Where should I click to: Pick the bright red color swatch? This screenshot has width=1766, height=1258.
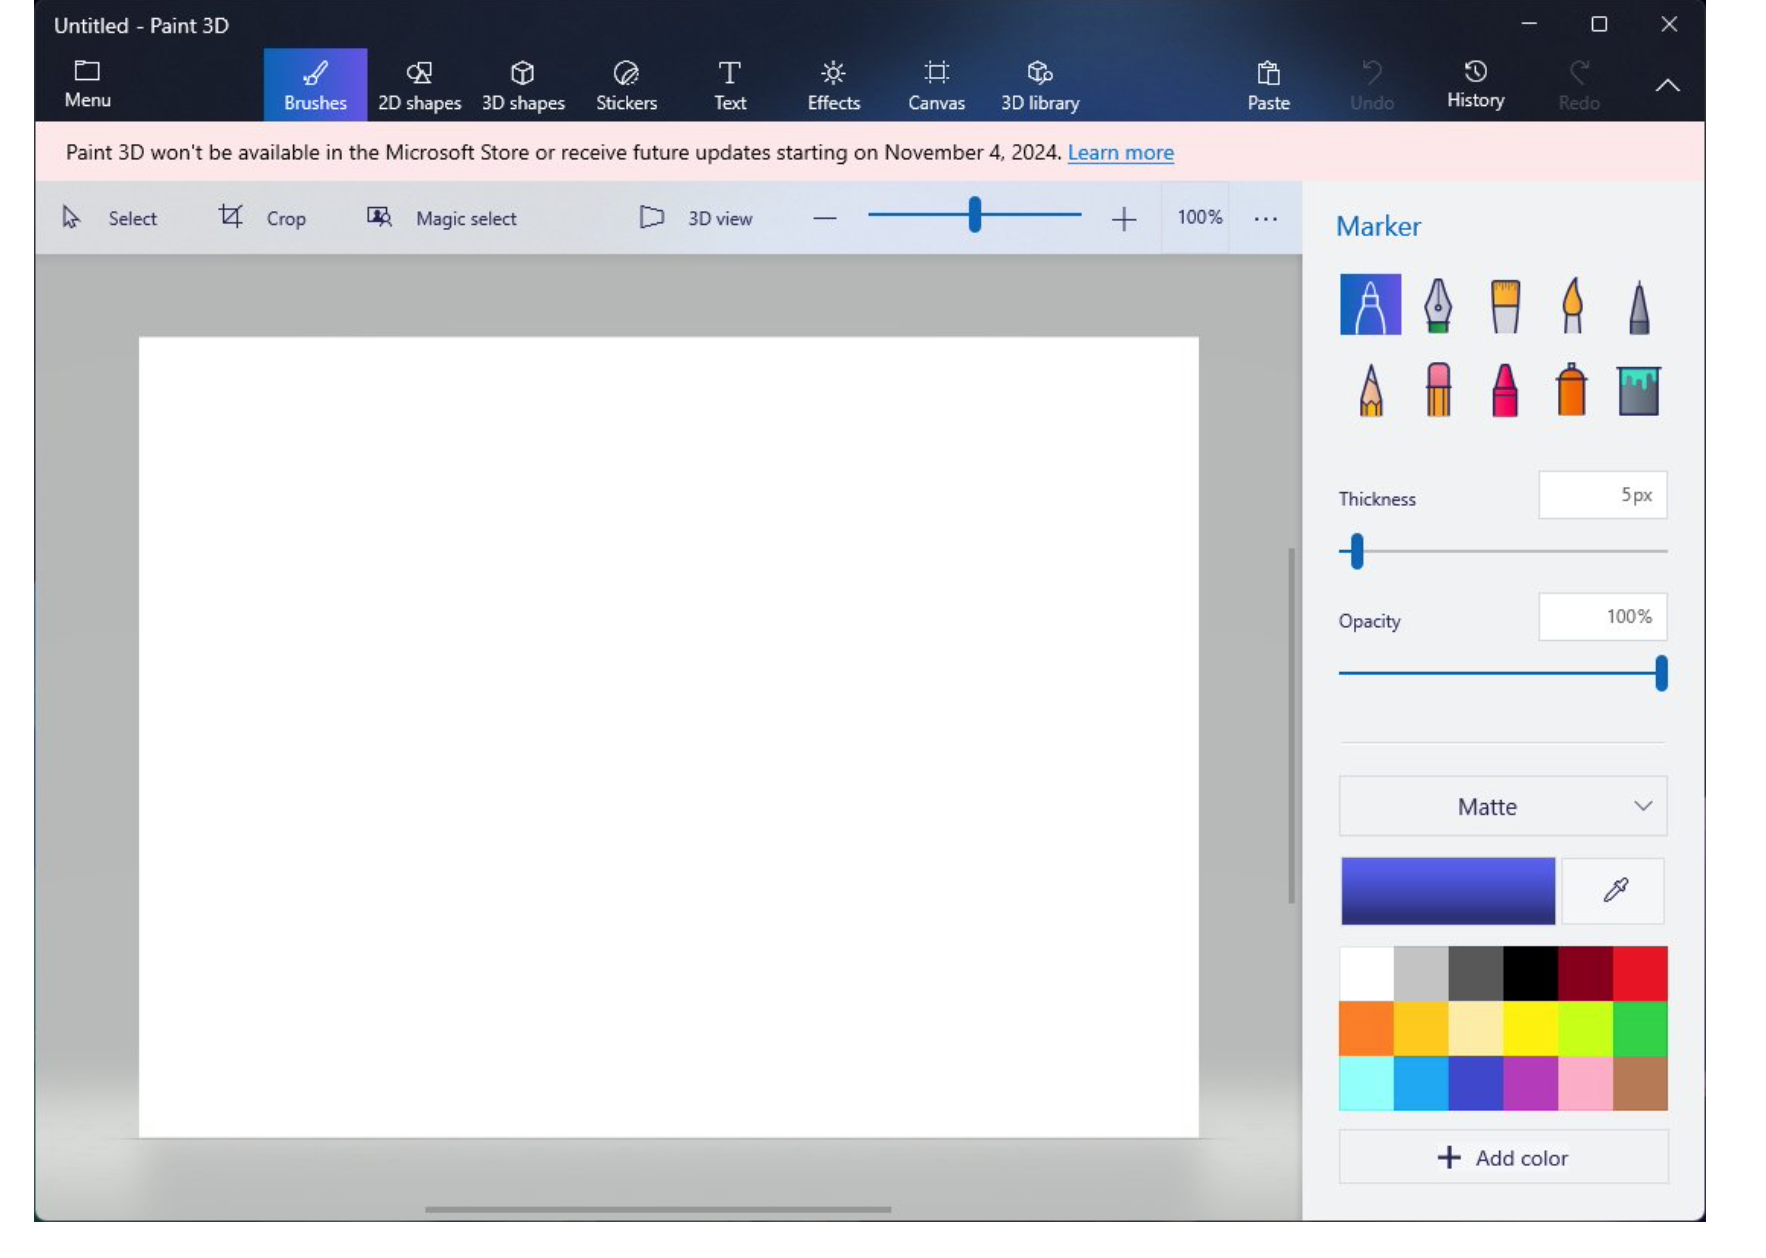[x=1640, y=973]
